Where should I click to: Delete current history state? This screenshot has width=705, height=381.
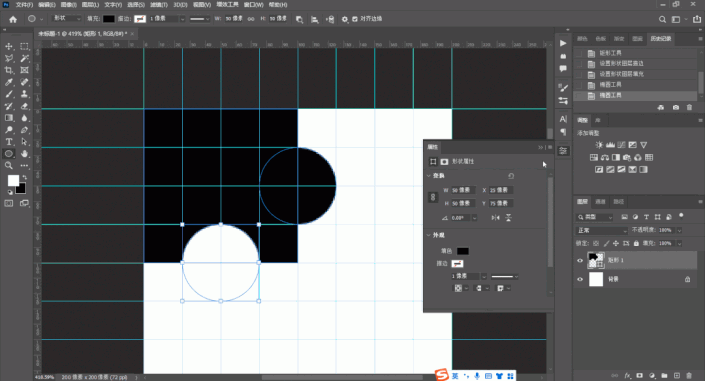click(x=689, y=108)
